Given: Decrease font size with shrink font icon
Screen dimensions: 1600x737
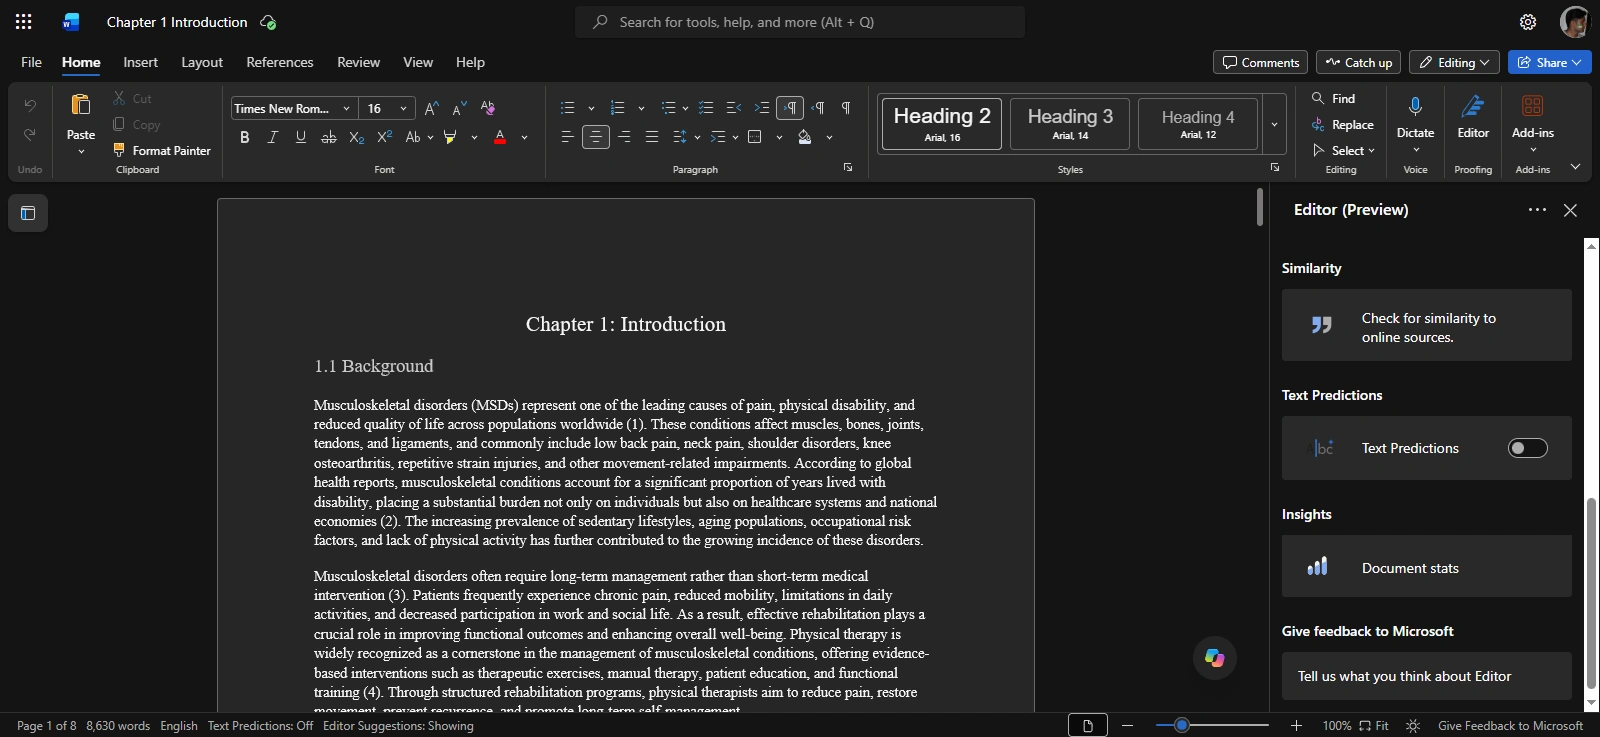Looking at the screenshot, I should click(x=459, y=108).
